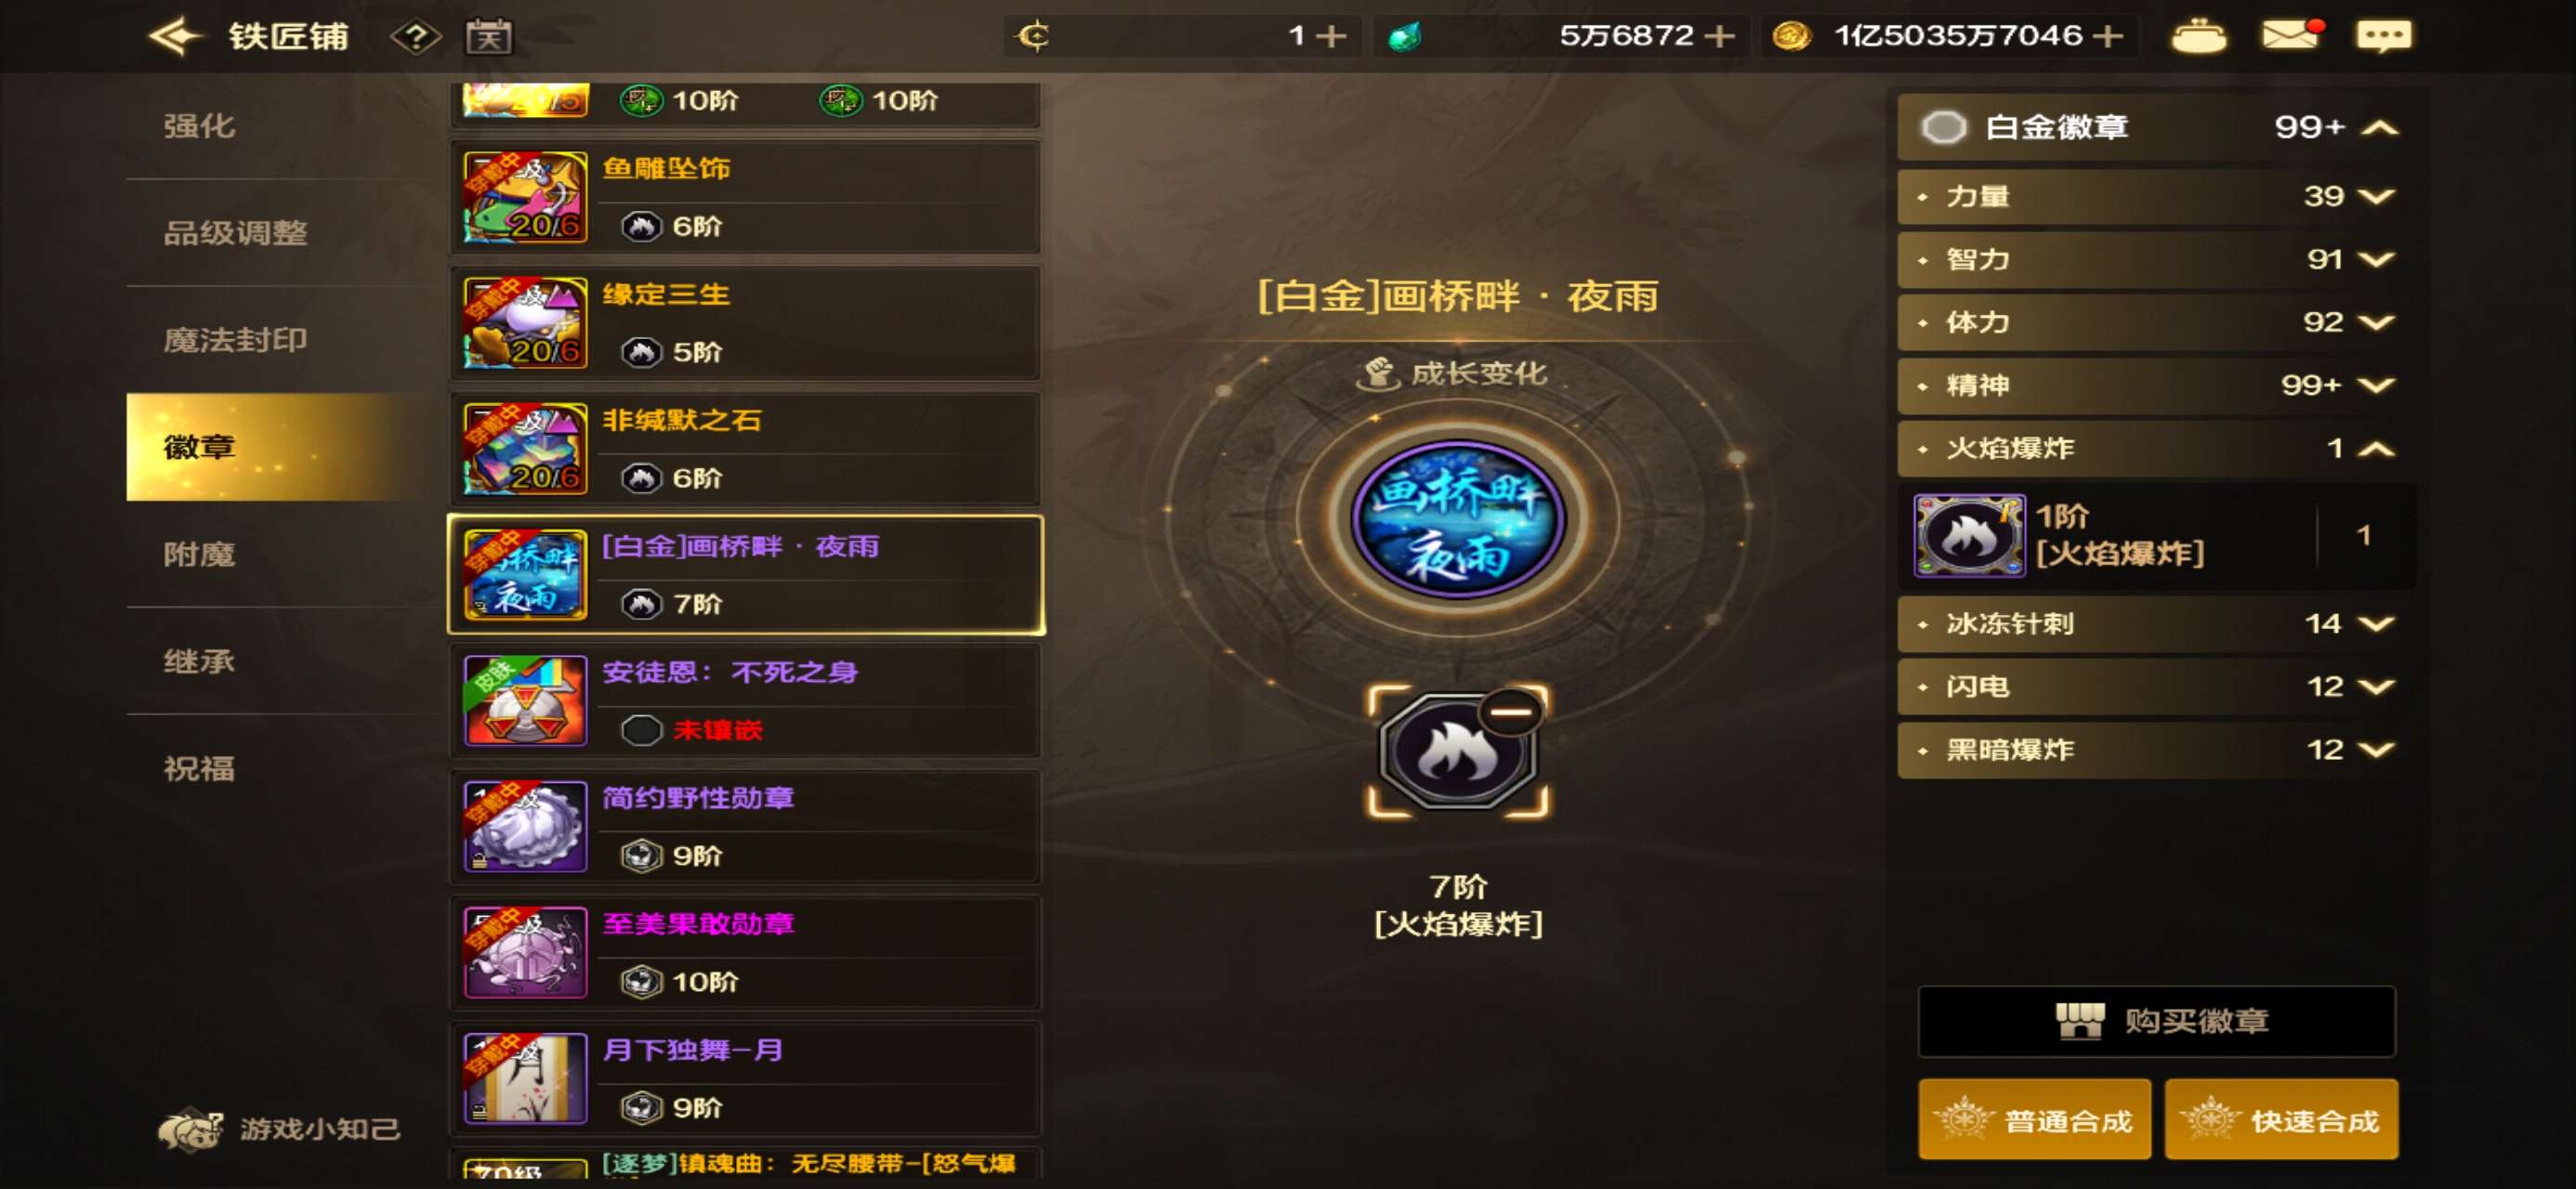
Task: Click the 成长变化 growth icon
Action: pyautogui.click(x=1379, y=374)
